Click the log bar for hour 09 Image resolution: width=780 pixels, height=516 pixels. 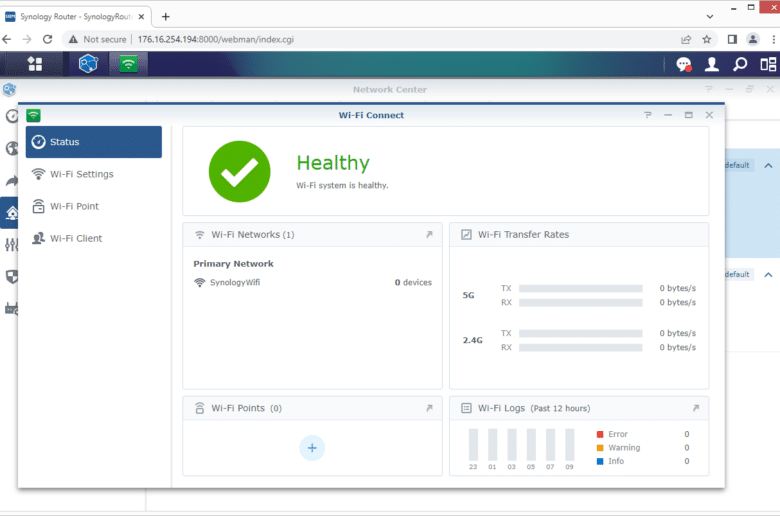tap(570, 444)
